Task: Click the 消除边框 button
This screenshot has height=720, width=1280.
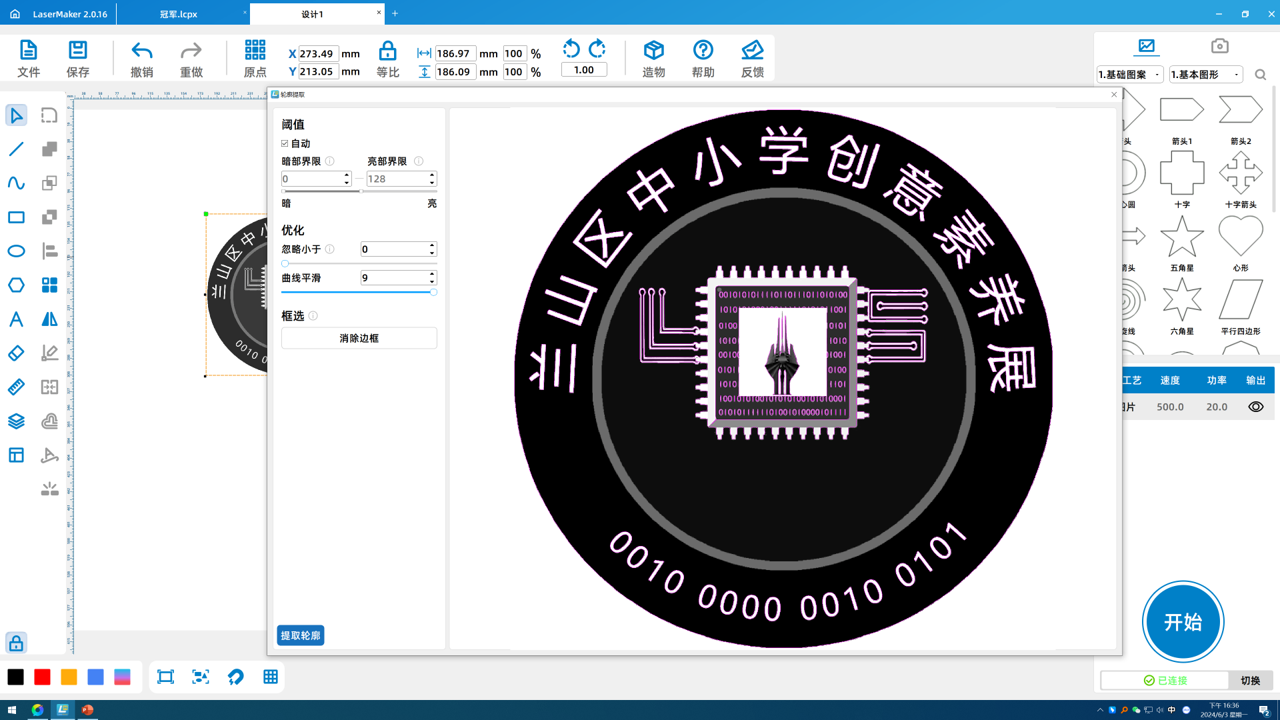Action: coord(359,338)
